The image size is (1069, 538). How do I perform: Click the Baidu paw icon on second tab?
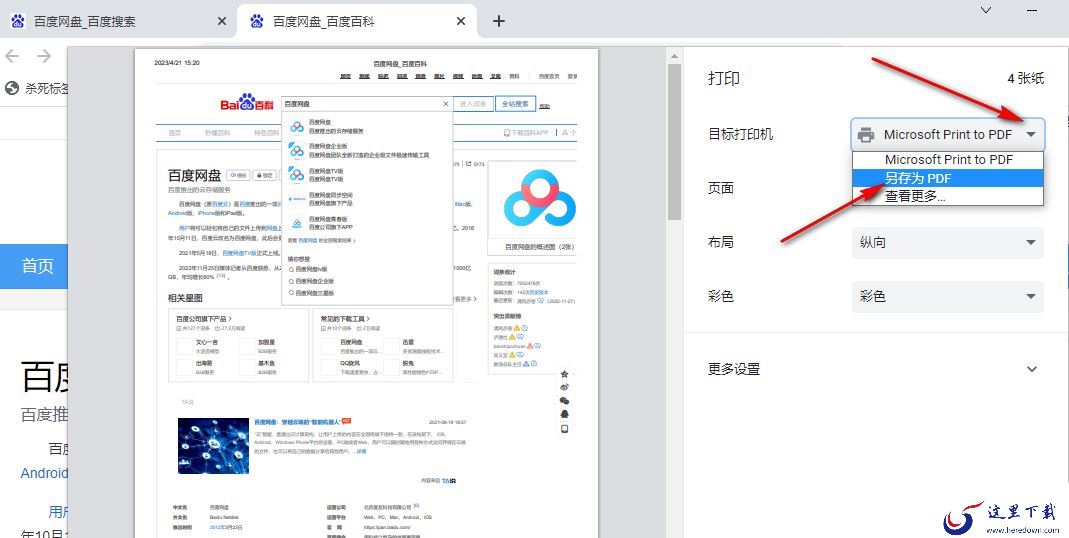click(x=257, y=21)
